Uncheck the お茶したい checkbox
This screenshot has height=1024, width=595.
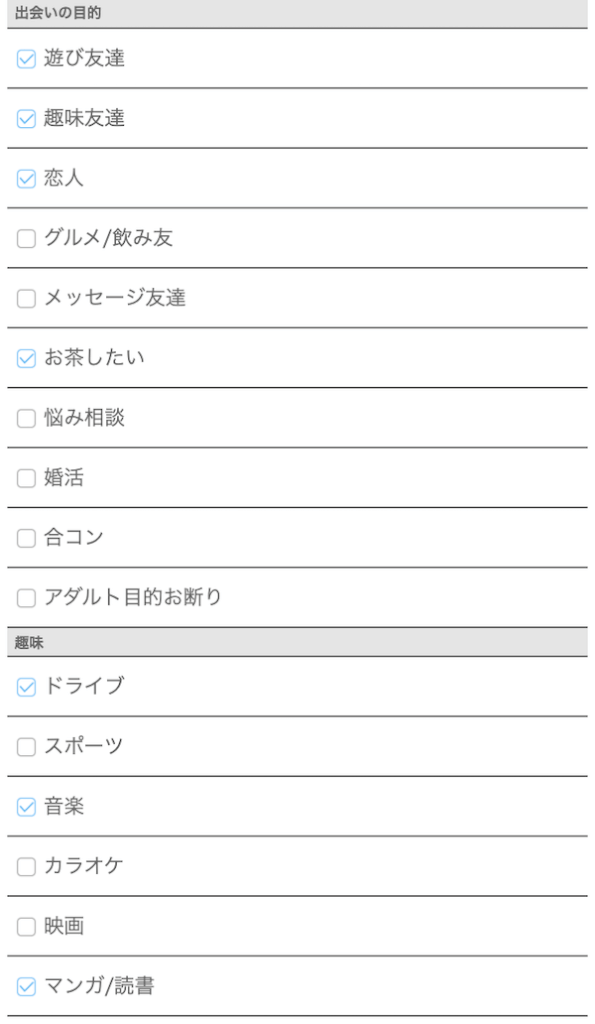click(25, 358)
